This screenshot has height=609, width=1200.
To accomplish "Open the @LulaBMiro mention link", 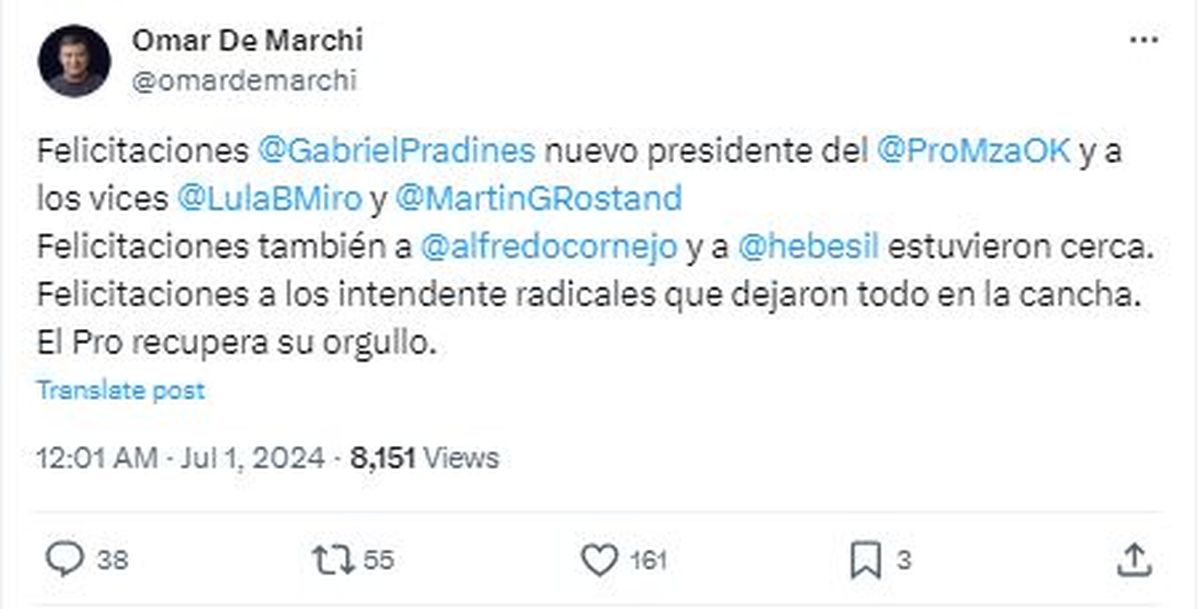I will point(269,198).
